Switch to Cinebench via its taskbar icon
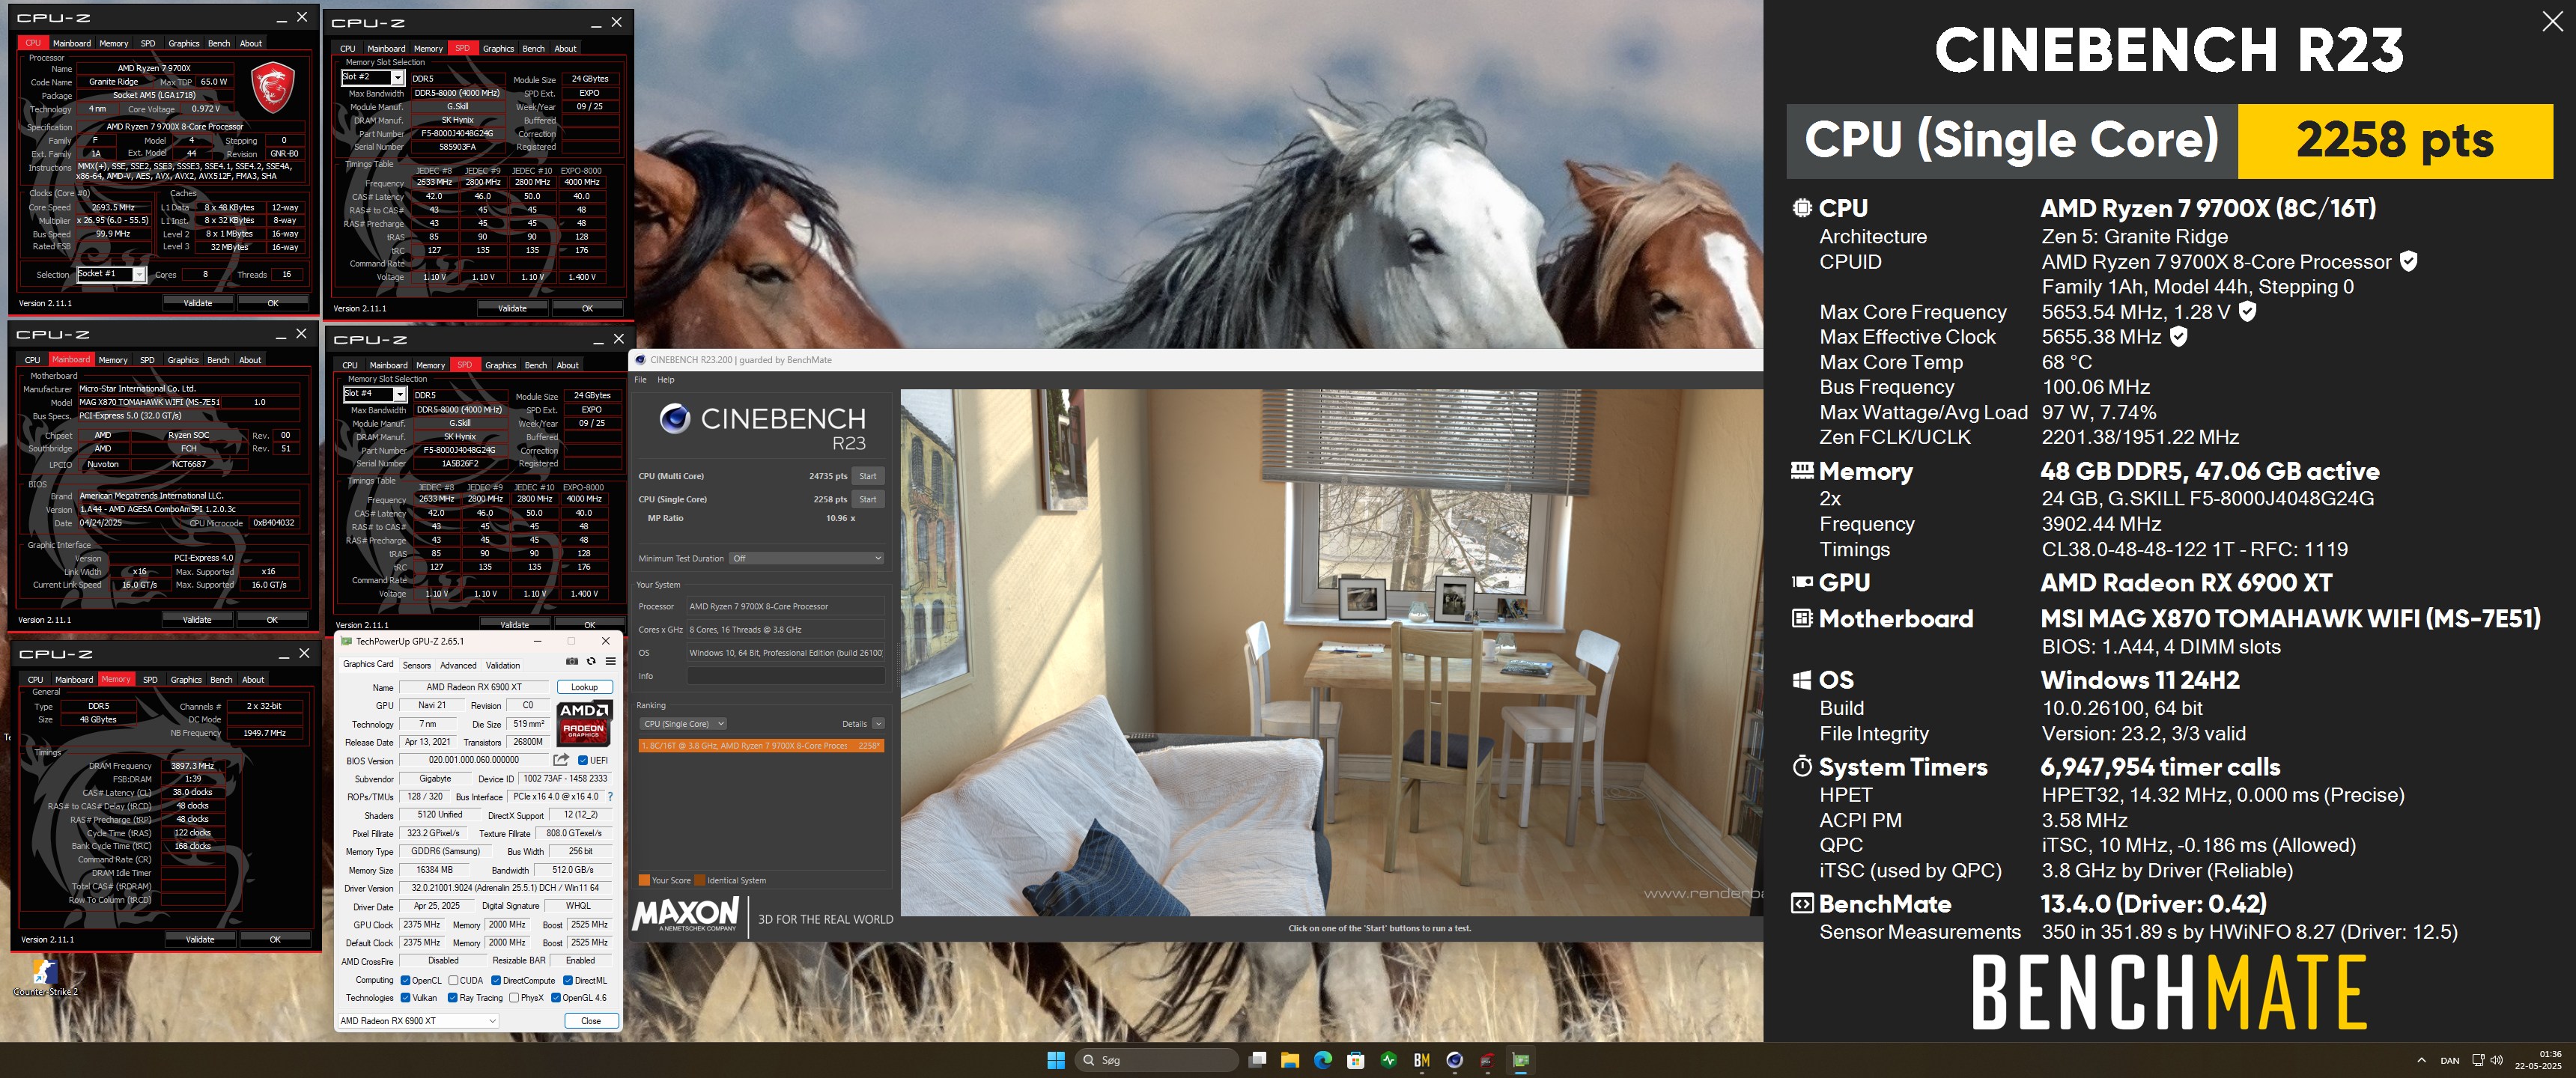 coord(1455,1060)
